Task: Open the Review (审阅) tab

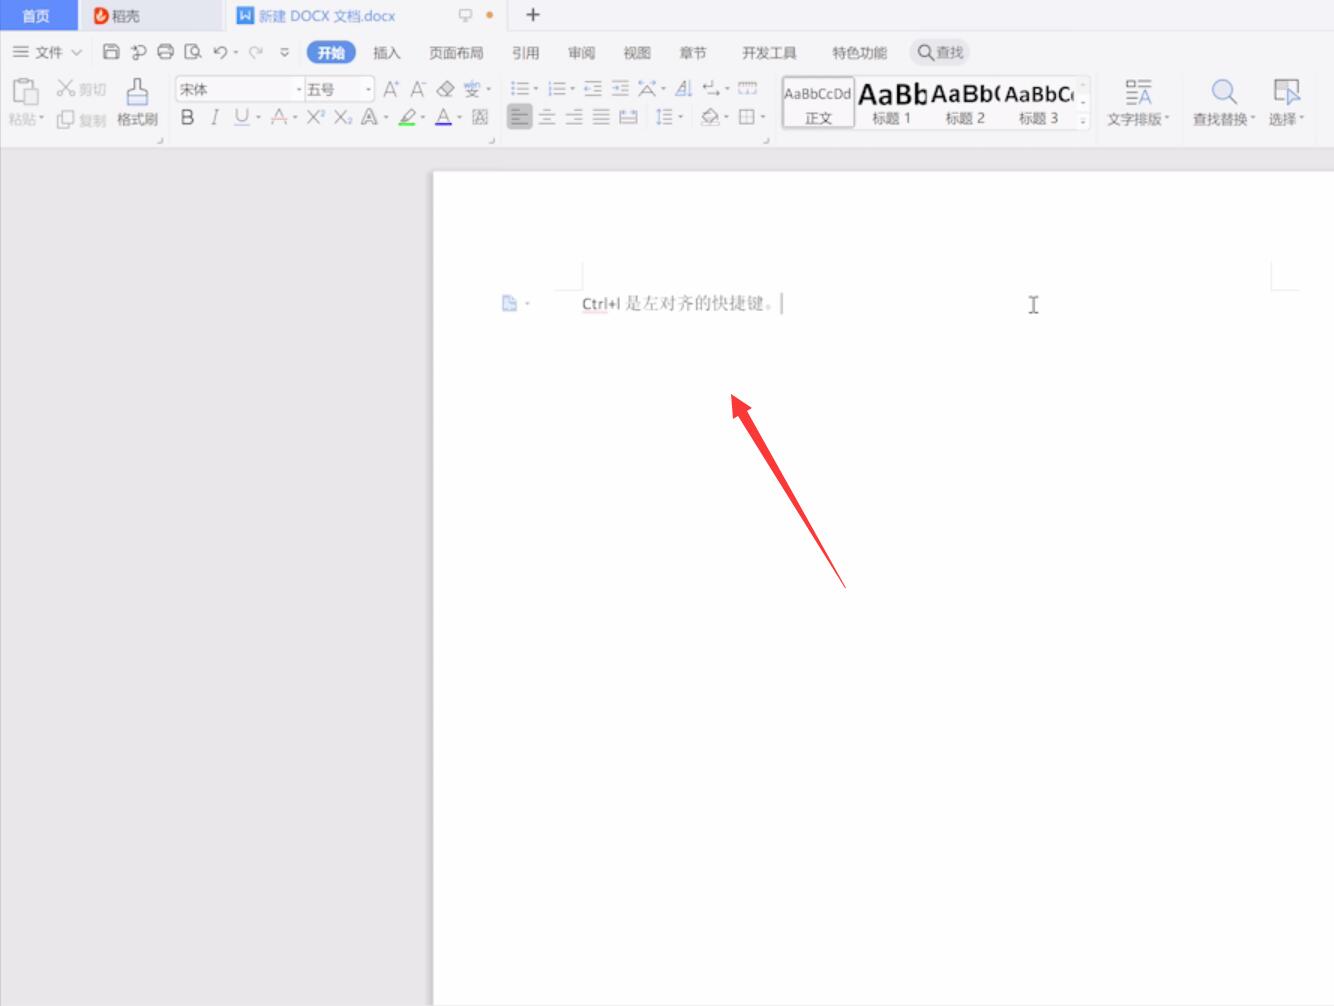Action: coord(581,53)
